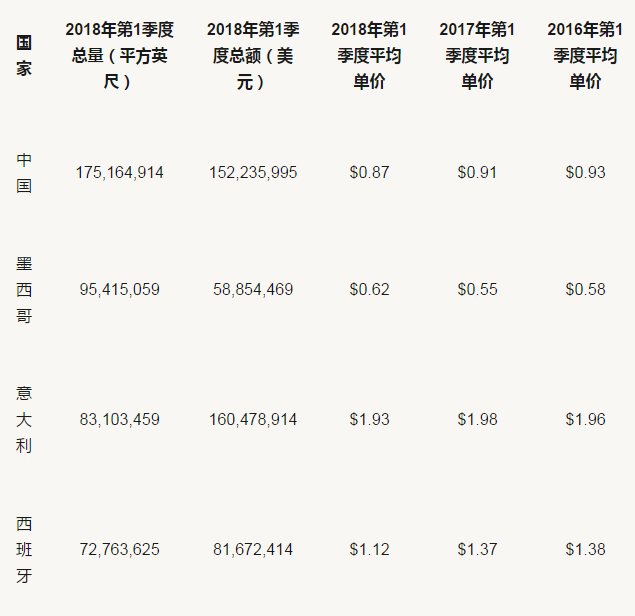Select the 2018年第1季度总量(平方英尺) header

coord(119,56)
